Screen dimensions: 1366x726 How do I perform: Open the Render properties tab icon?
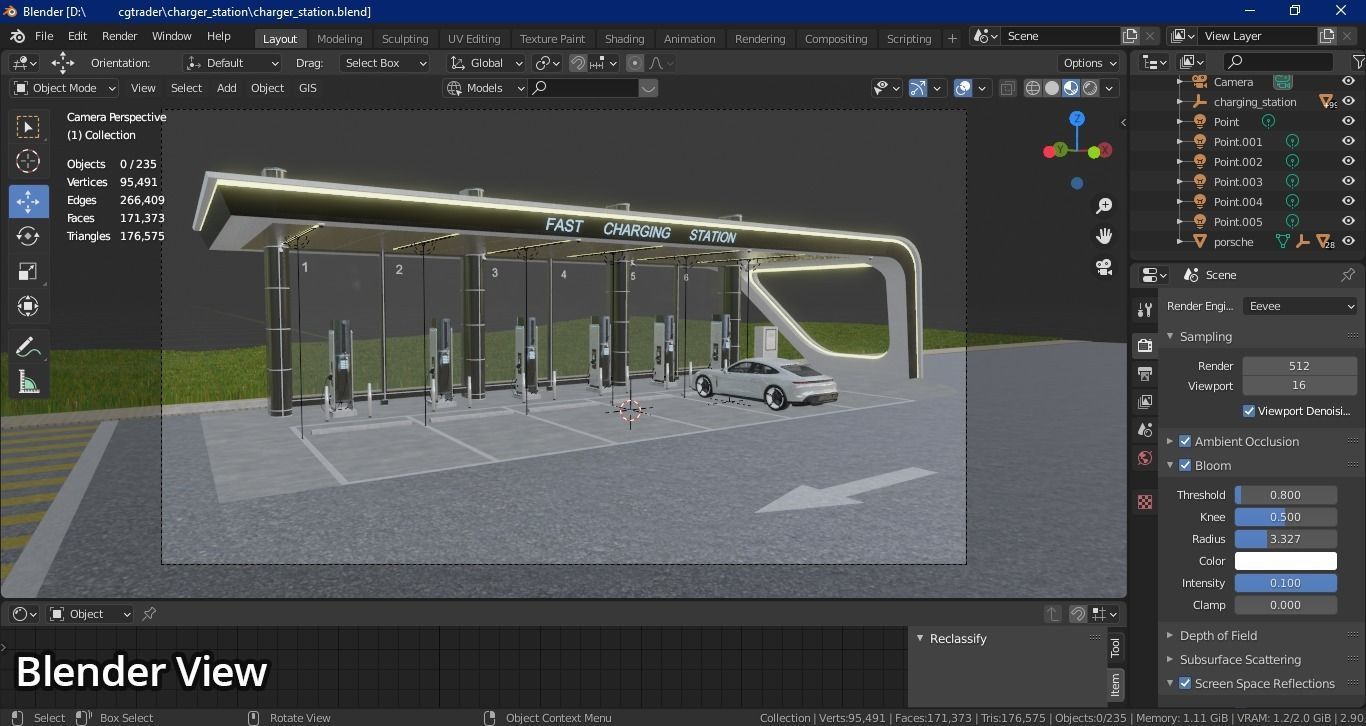1145,345
